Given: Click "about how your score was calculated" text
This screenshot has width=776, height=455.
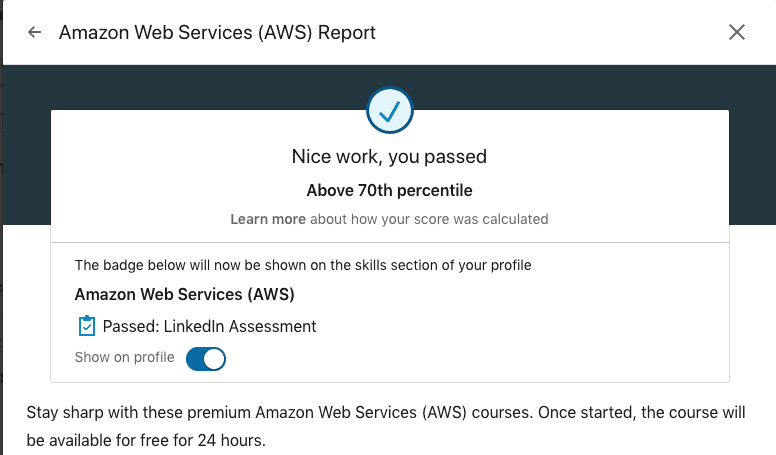Looking at the screenshot, I should point(429,219).
